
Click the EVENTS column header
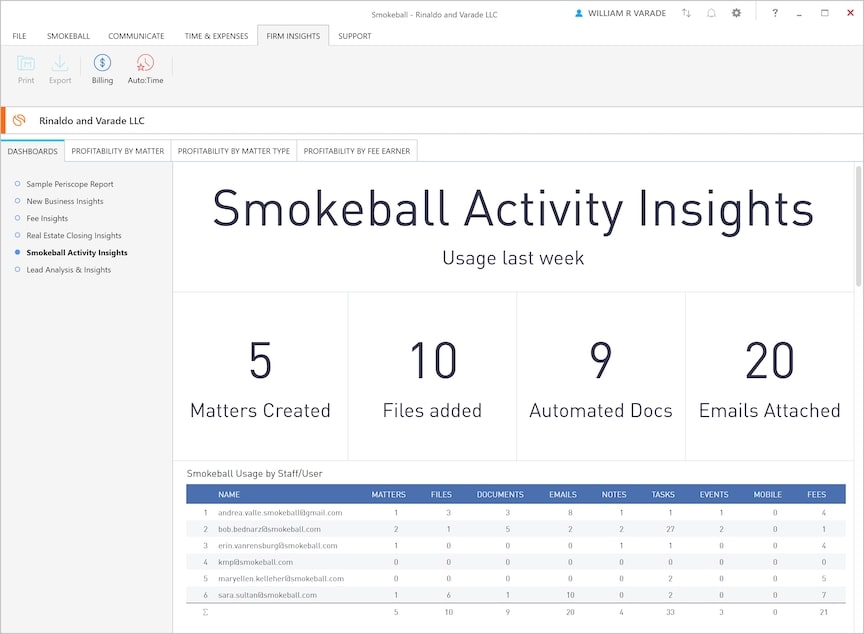tap(714, 494)
